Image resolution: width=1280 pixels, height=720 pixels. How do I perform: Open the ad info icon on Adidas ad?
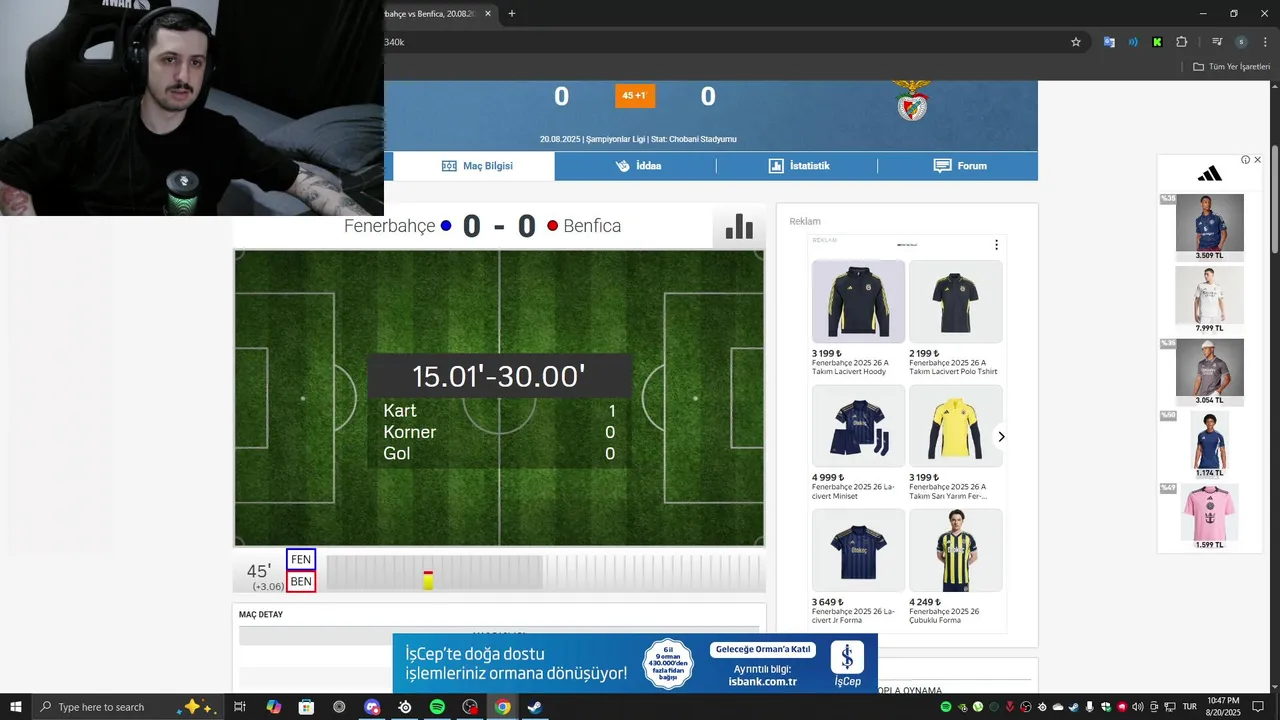click(x=1245, y=160)
